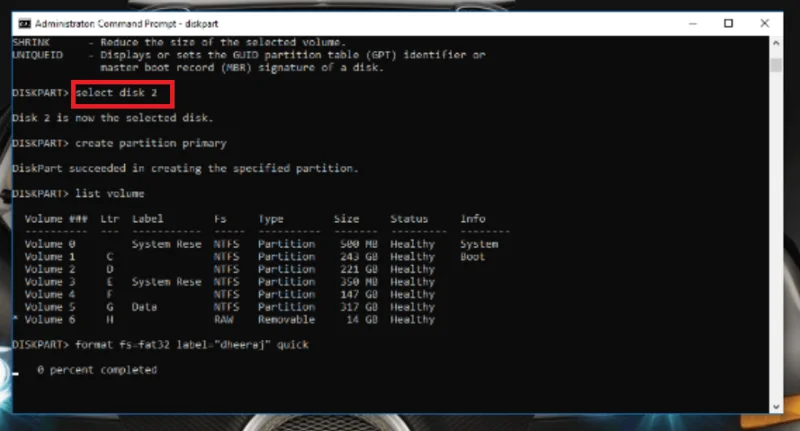
Task: Click the 'Type' column header
Action: tap(270, 219)
